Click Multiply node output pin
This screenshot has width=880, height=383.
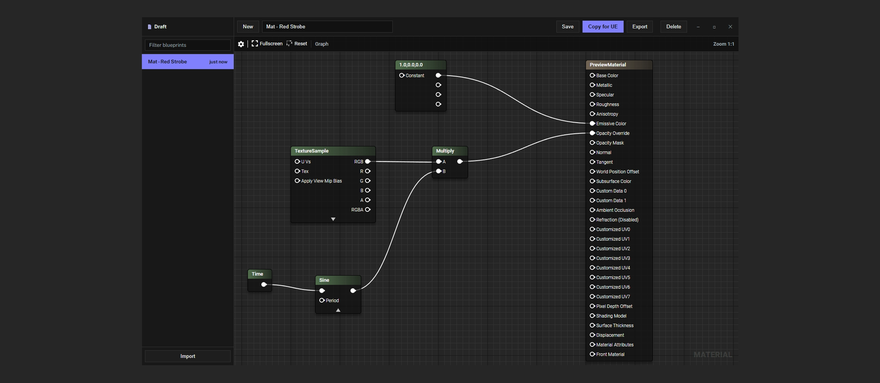click(x=460, y=161)
